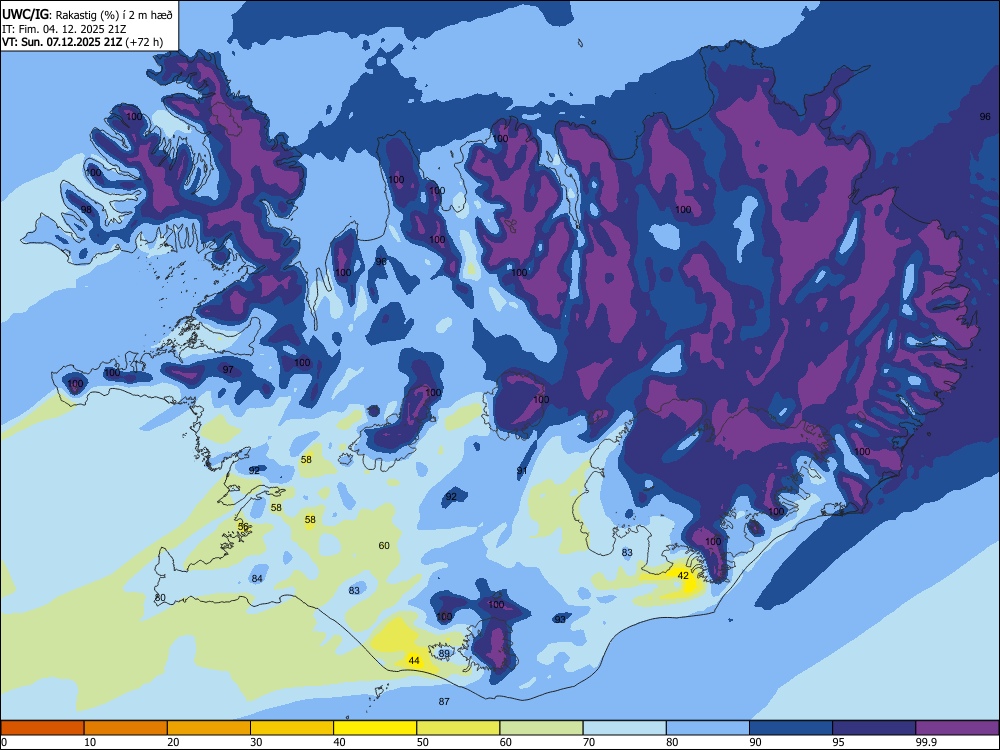The width and height of the screenshot is (1000, 750).
Task: Click the map value '84'
Action: pos(257,578)
